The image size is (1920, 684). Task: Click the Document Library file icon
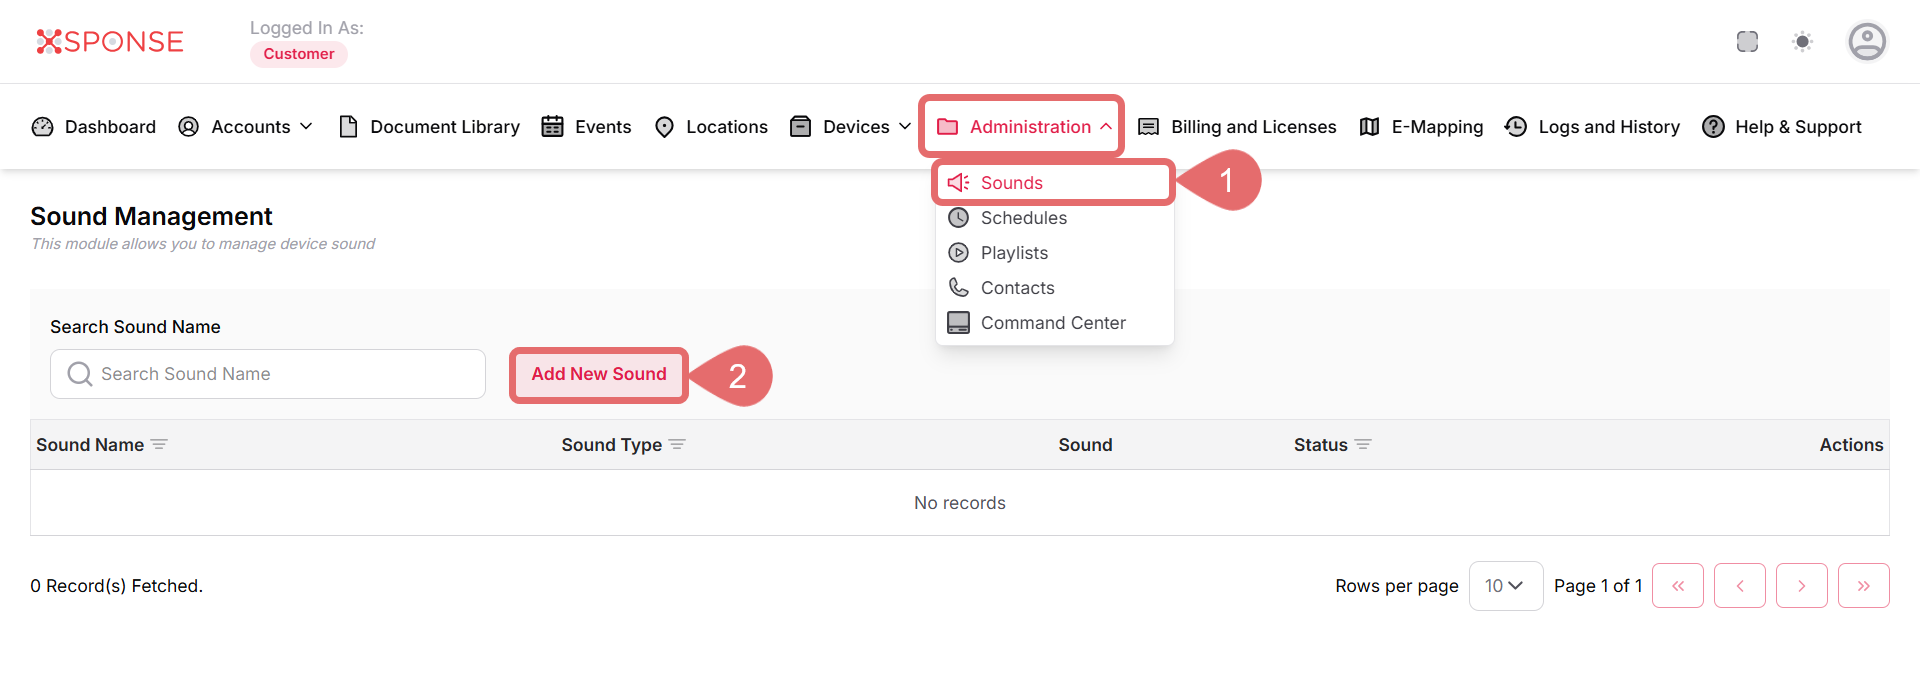click(x=348, y=127)
